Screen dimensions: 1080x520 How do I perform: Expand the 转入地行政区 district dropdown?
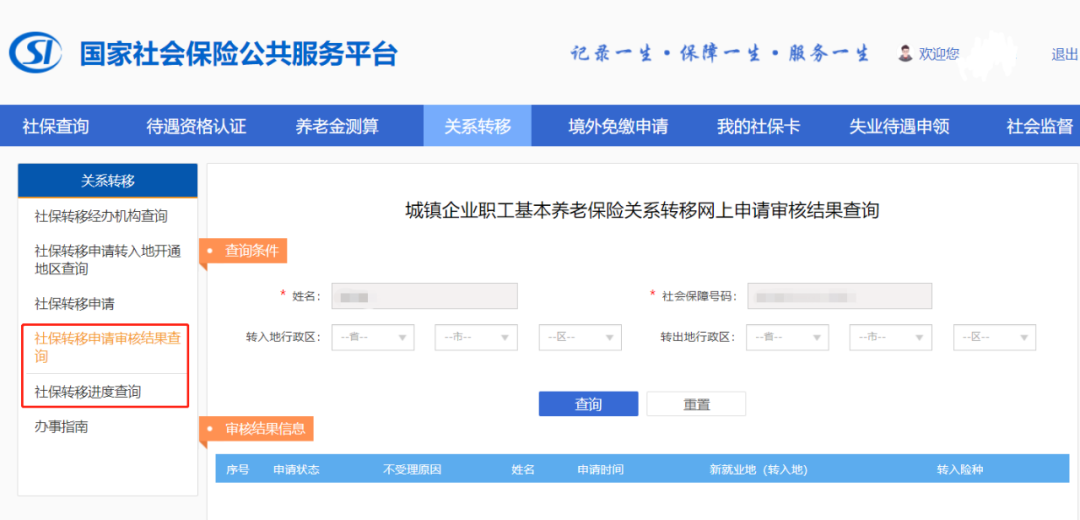[x=580, y=337]
